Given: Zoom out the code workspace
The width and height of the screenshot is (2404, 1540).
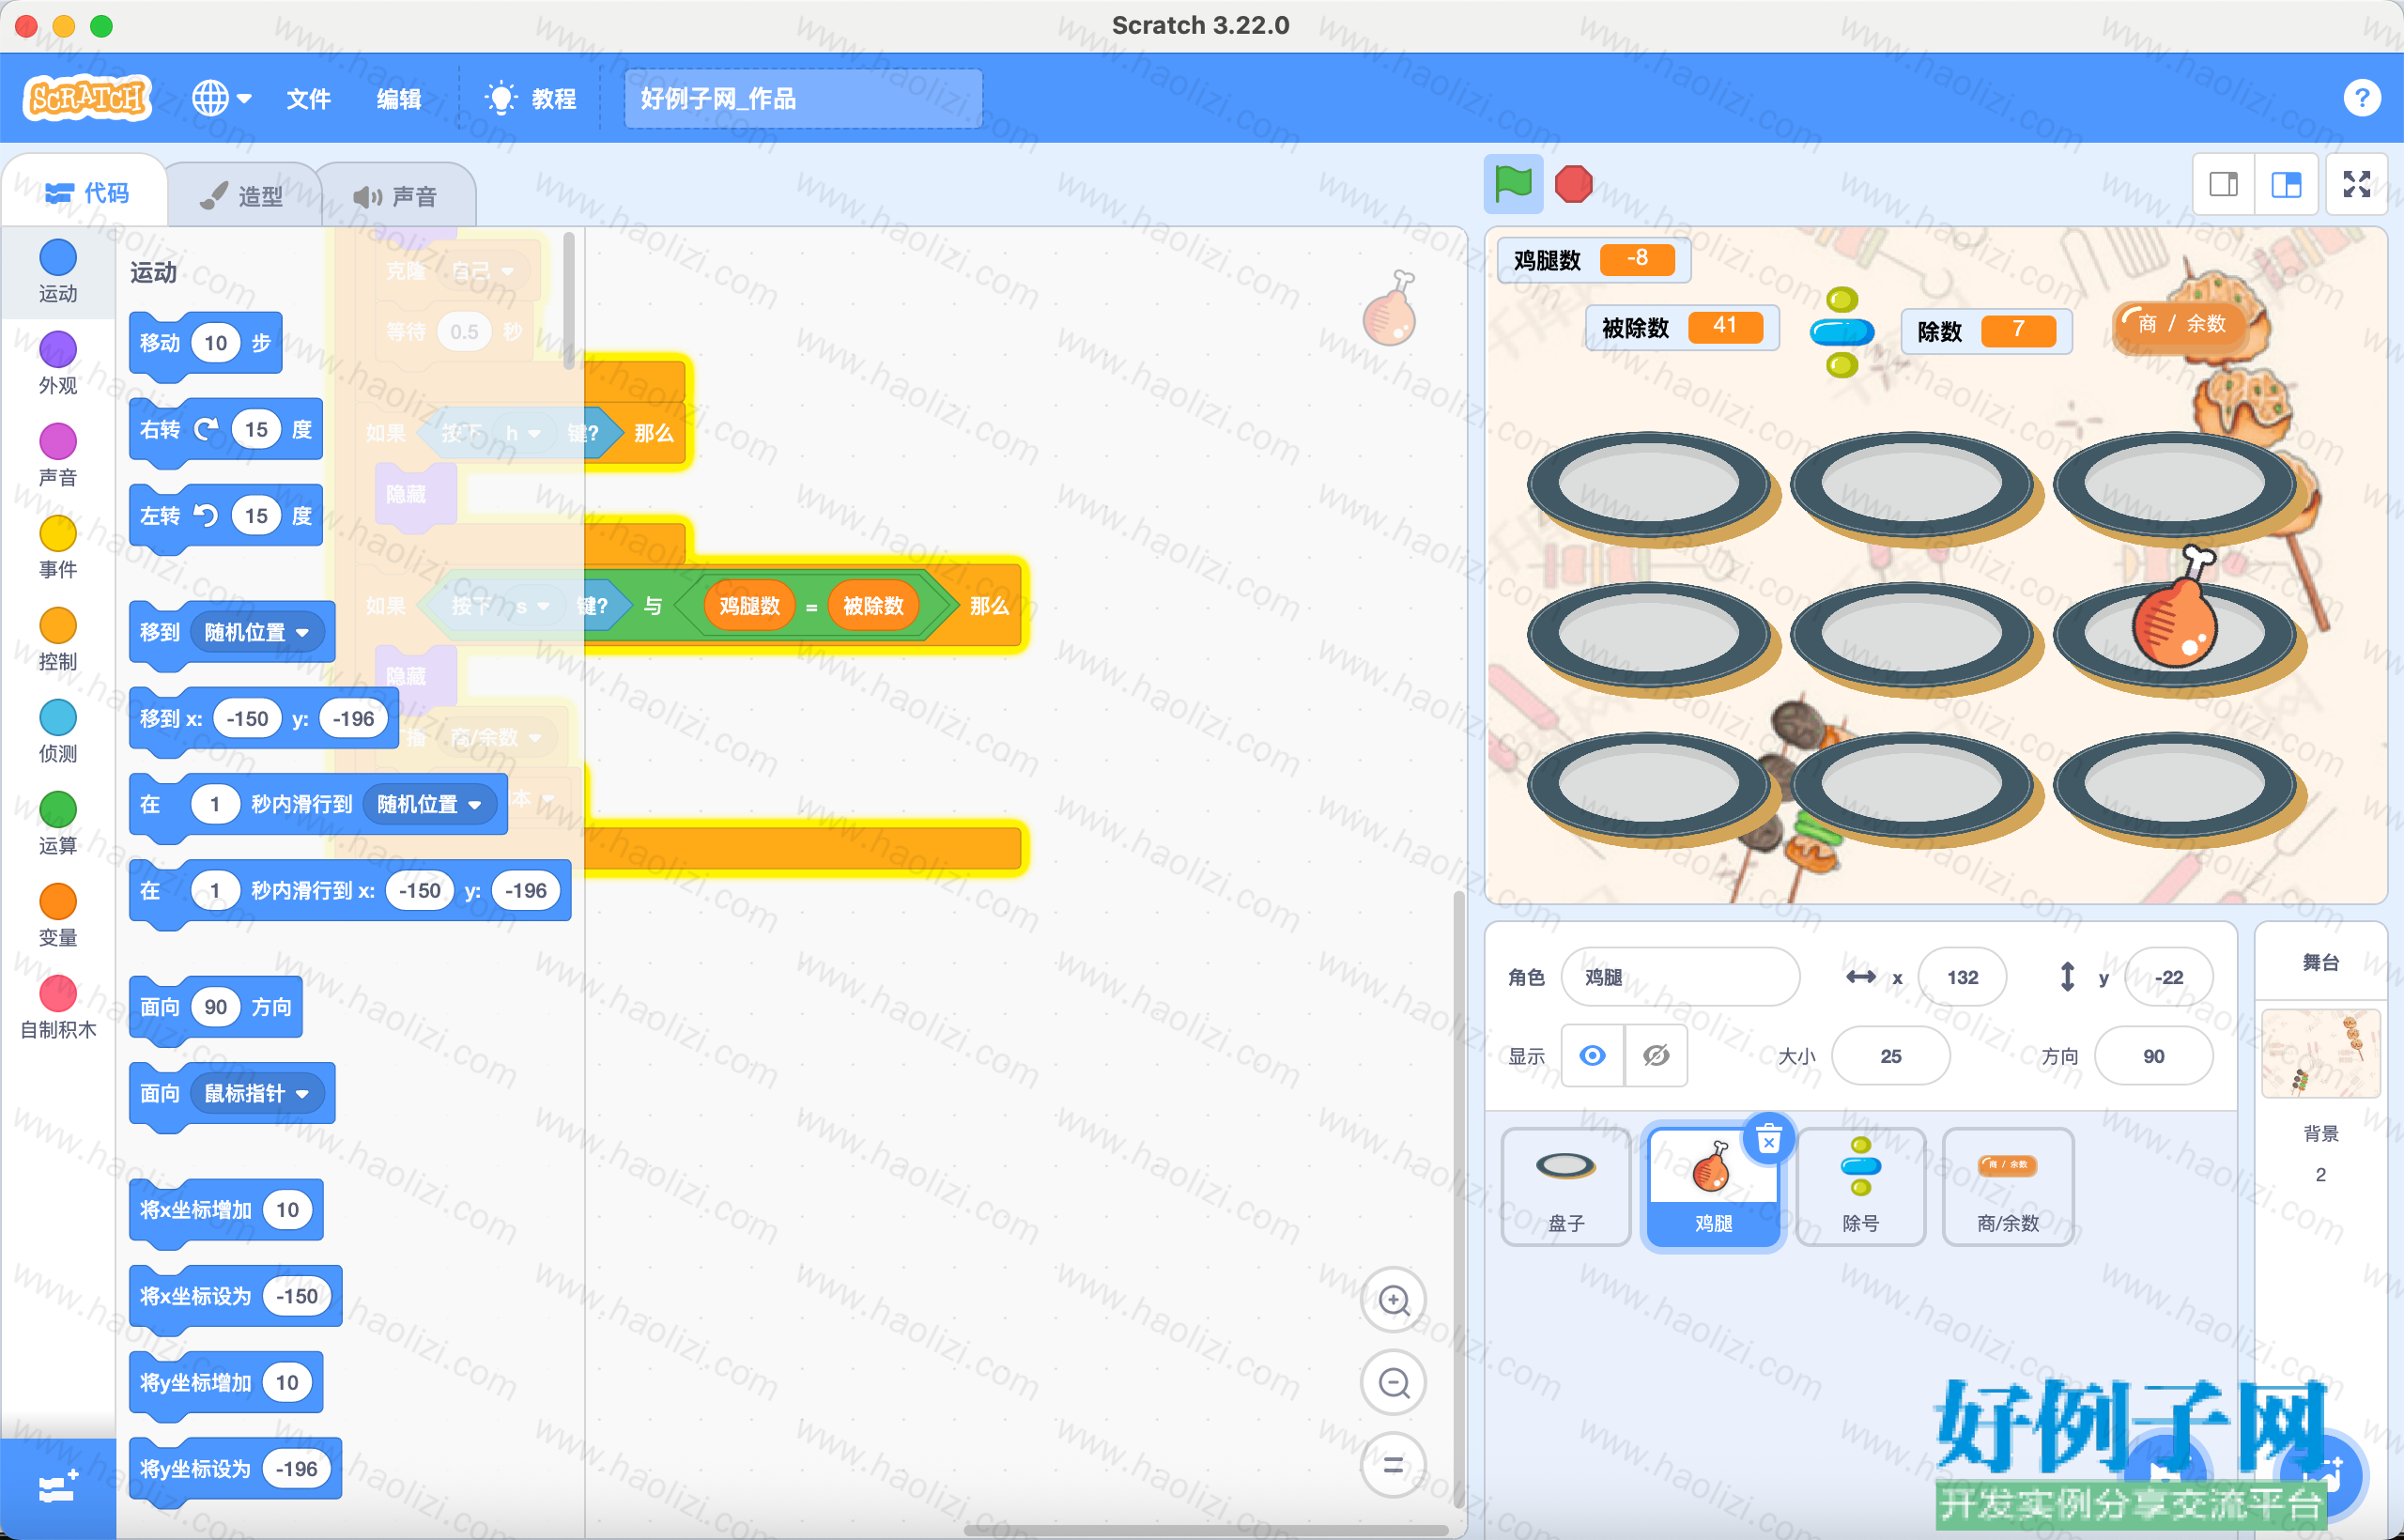Looking at the screenshot, I should tap(1393, 1383).
